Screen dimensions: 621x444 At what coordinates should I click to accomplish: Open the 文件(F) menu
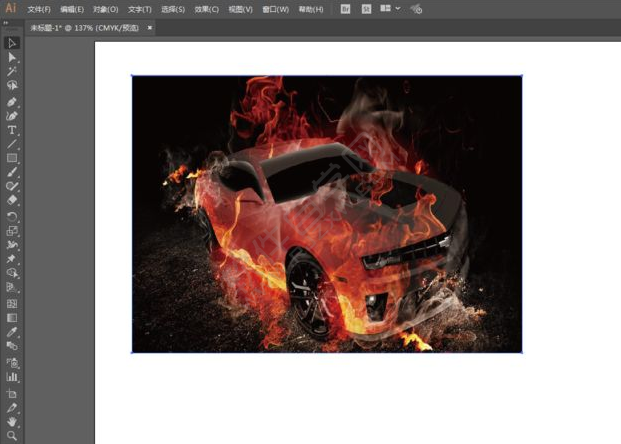[39, 9]
